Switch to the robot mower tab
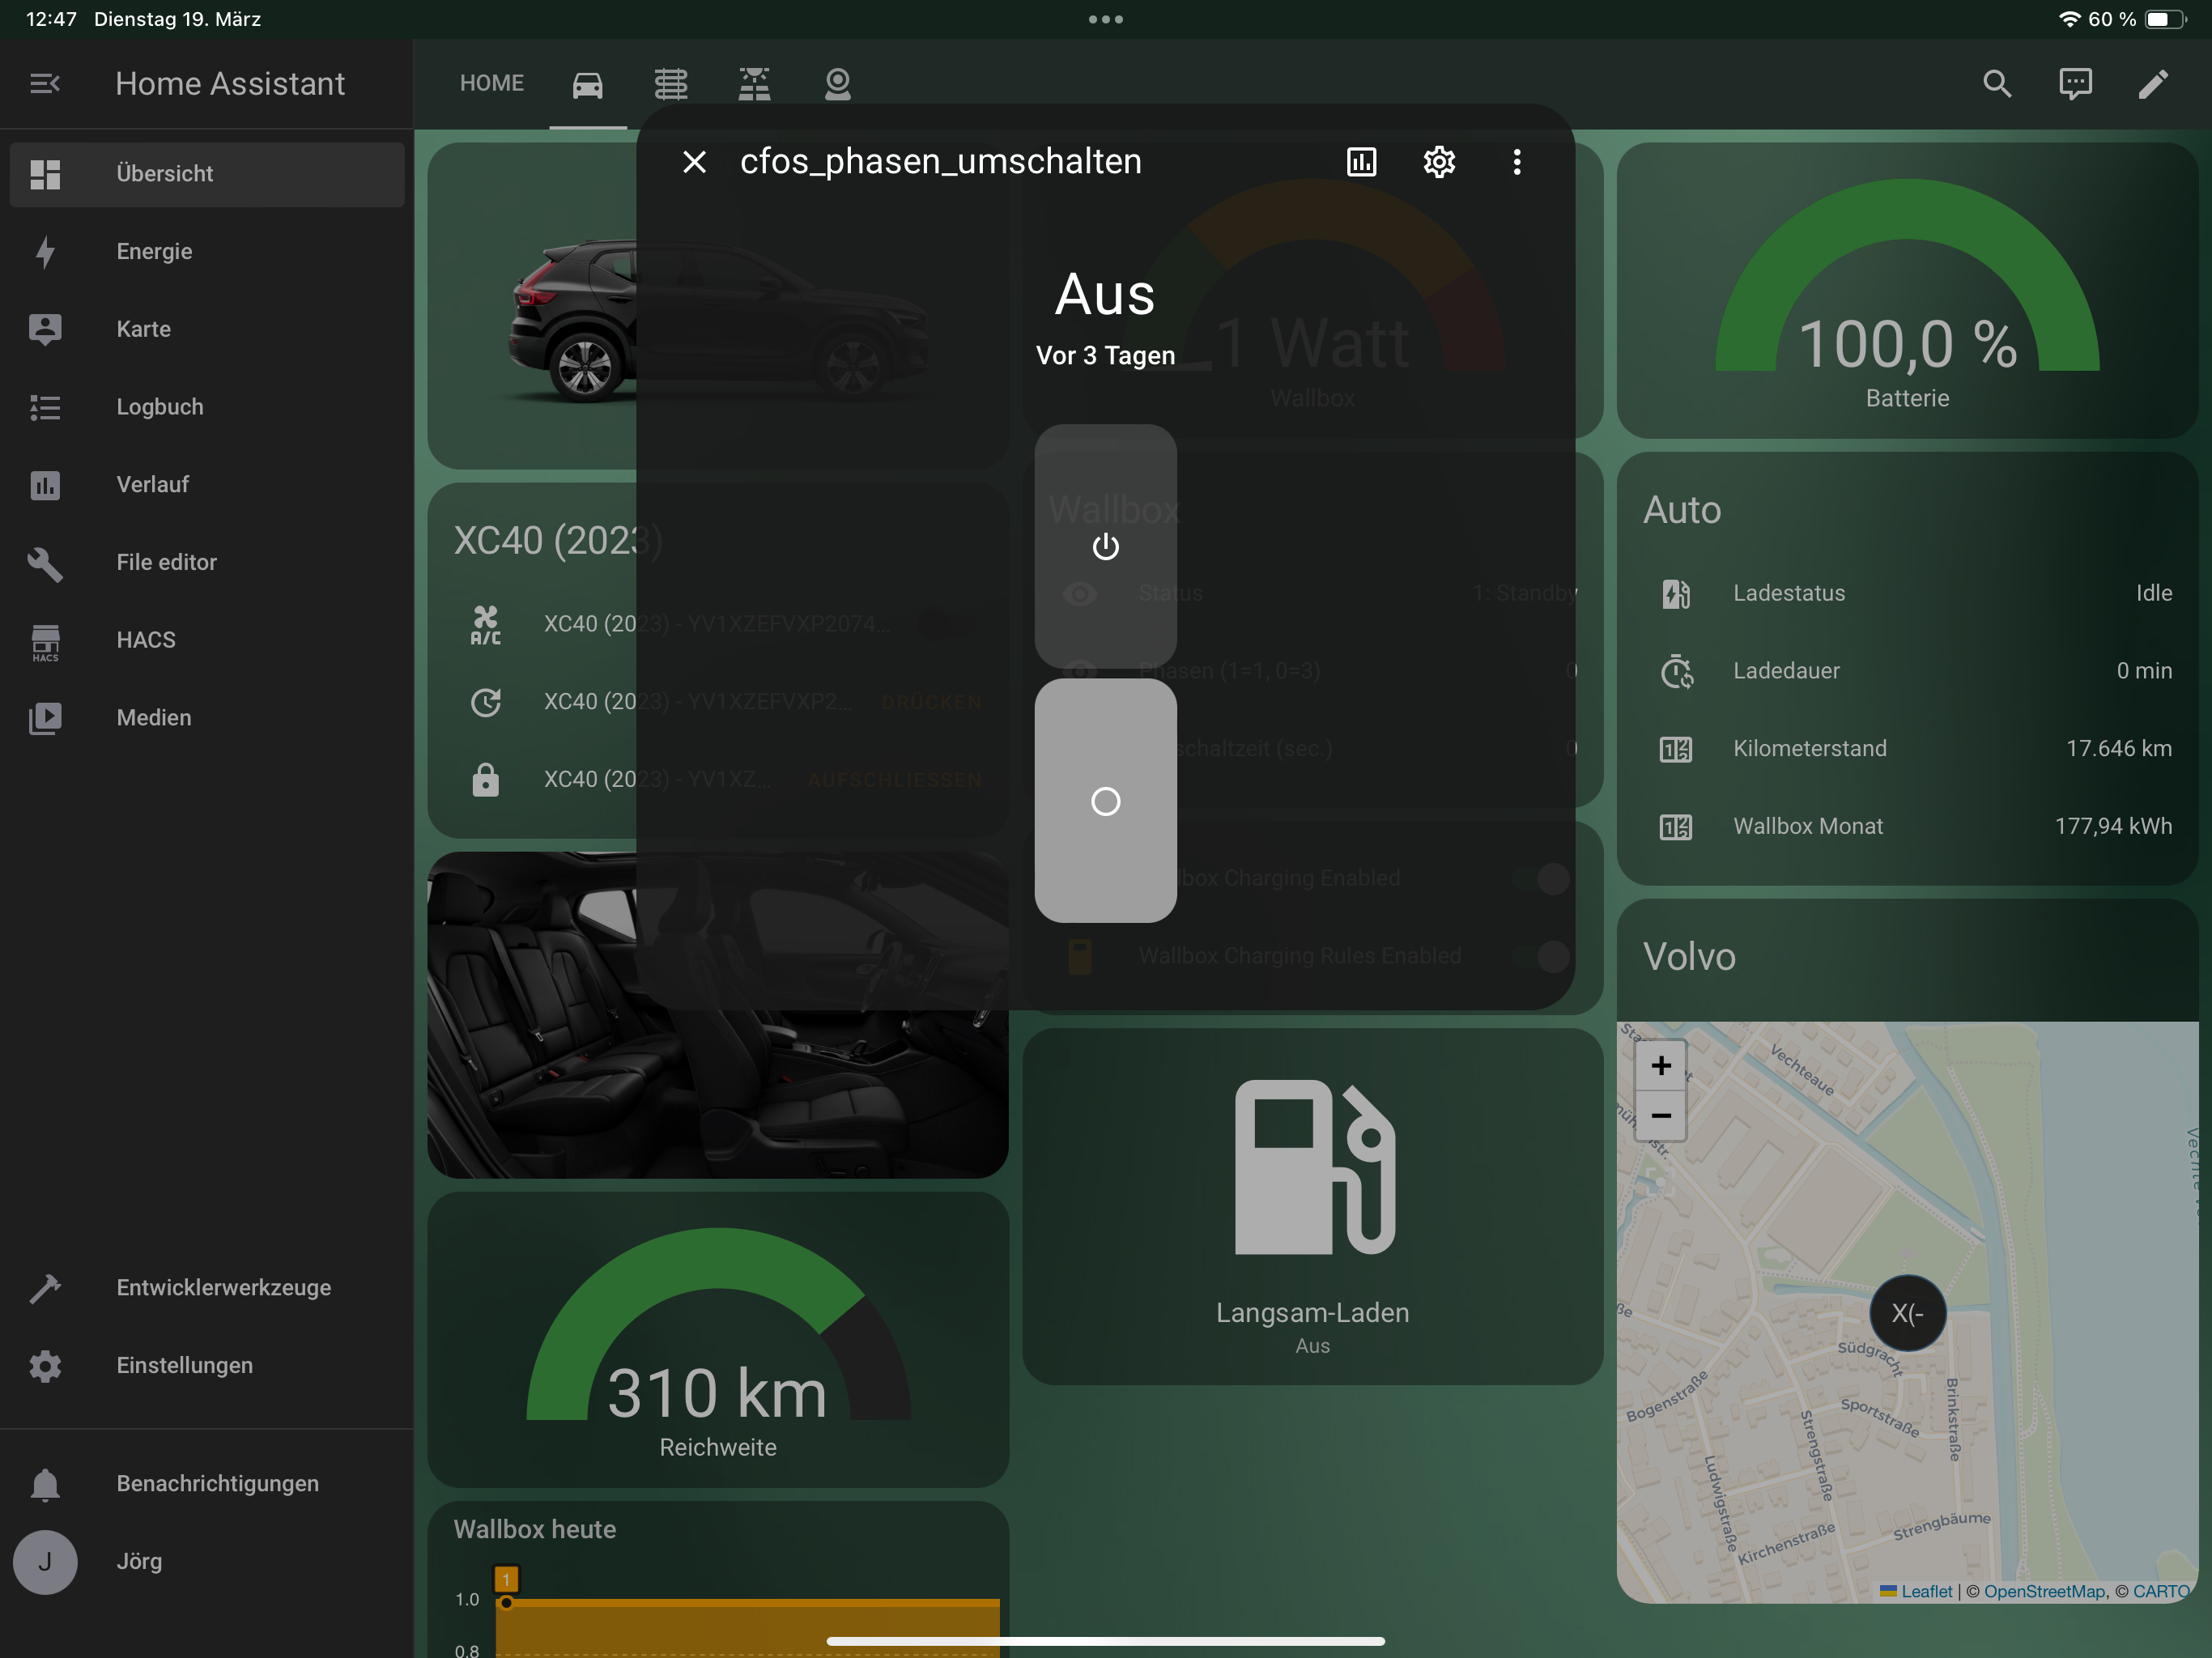2212x1658 pixels. coord(754,85)
